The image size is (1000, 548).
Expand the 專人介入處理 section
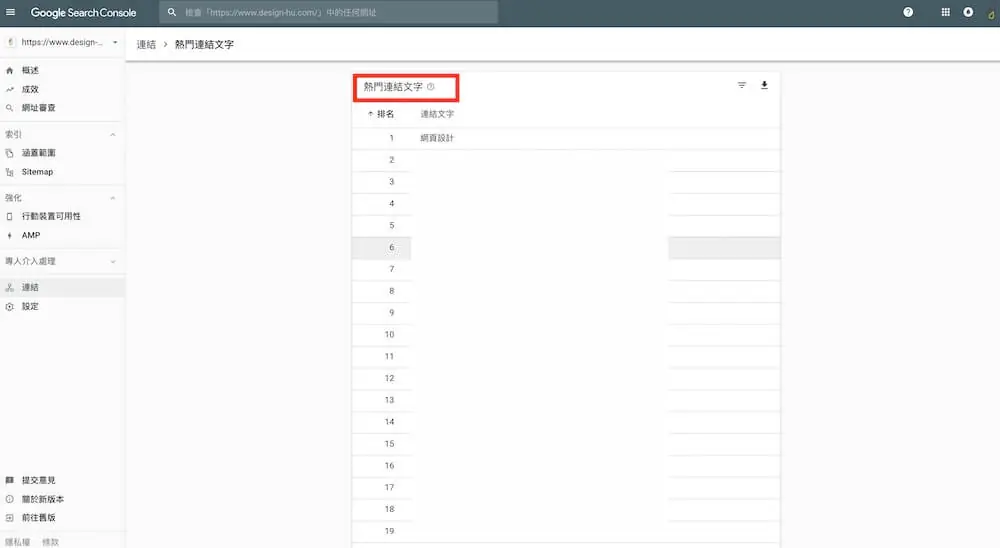(x=113, y=262)
